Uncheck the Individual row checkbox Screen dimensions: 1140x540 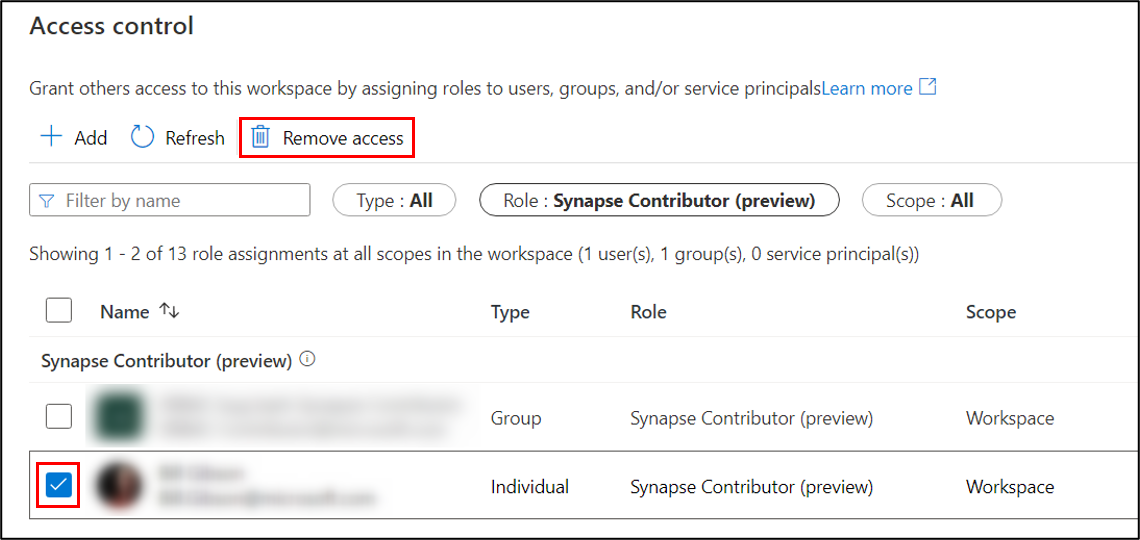pos(59,485)
